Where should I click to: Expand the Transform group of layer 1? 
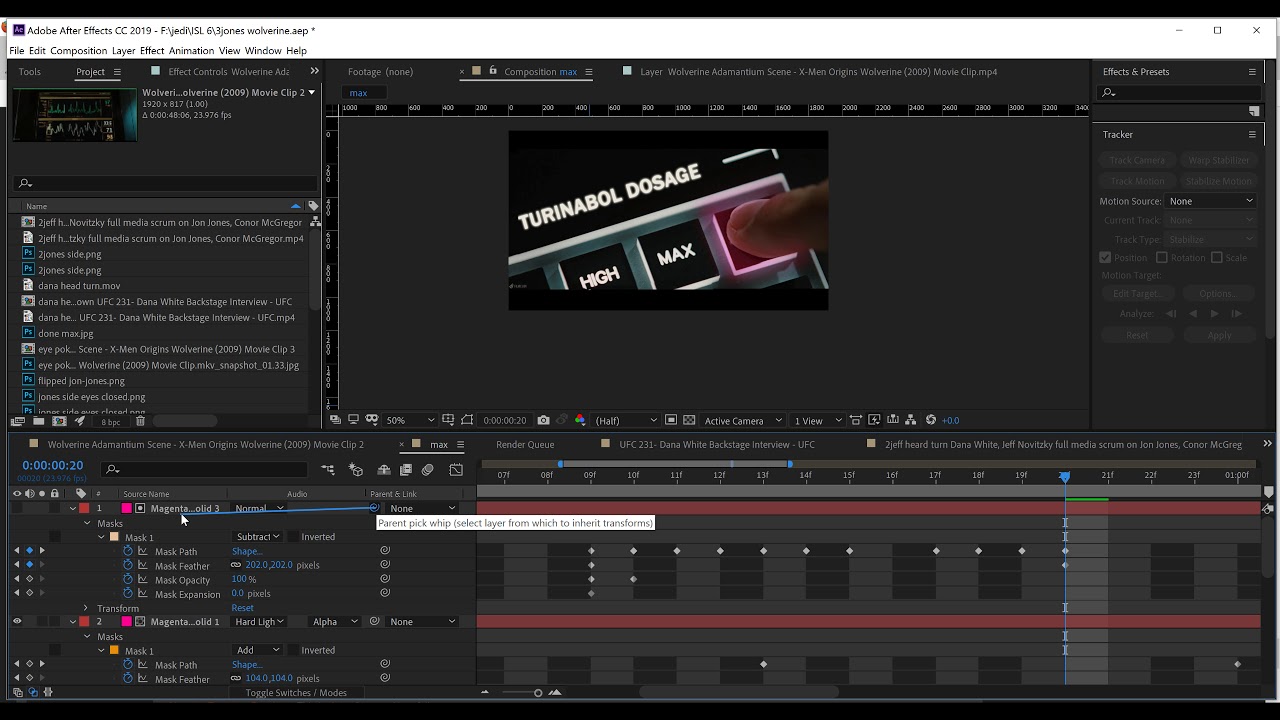click(86, 608)
